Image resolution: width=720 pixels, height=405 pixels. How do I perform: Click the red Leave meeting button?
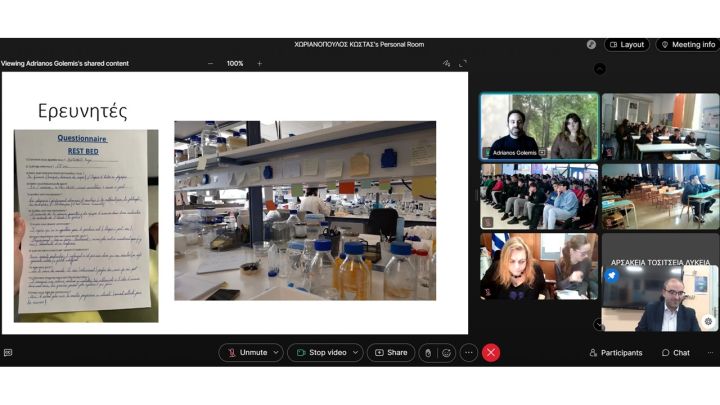pyautogui.click(x=491, y=352)
